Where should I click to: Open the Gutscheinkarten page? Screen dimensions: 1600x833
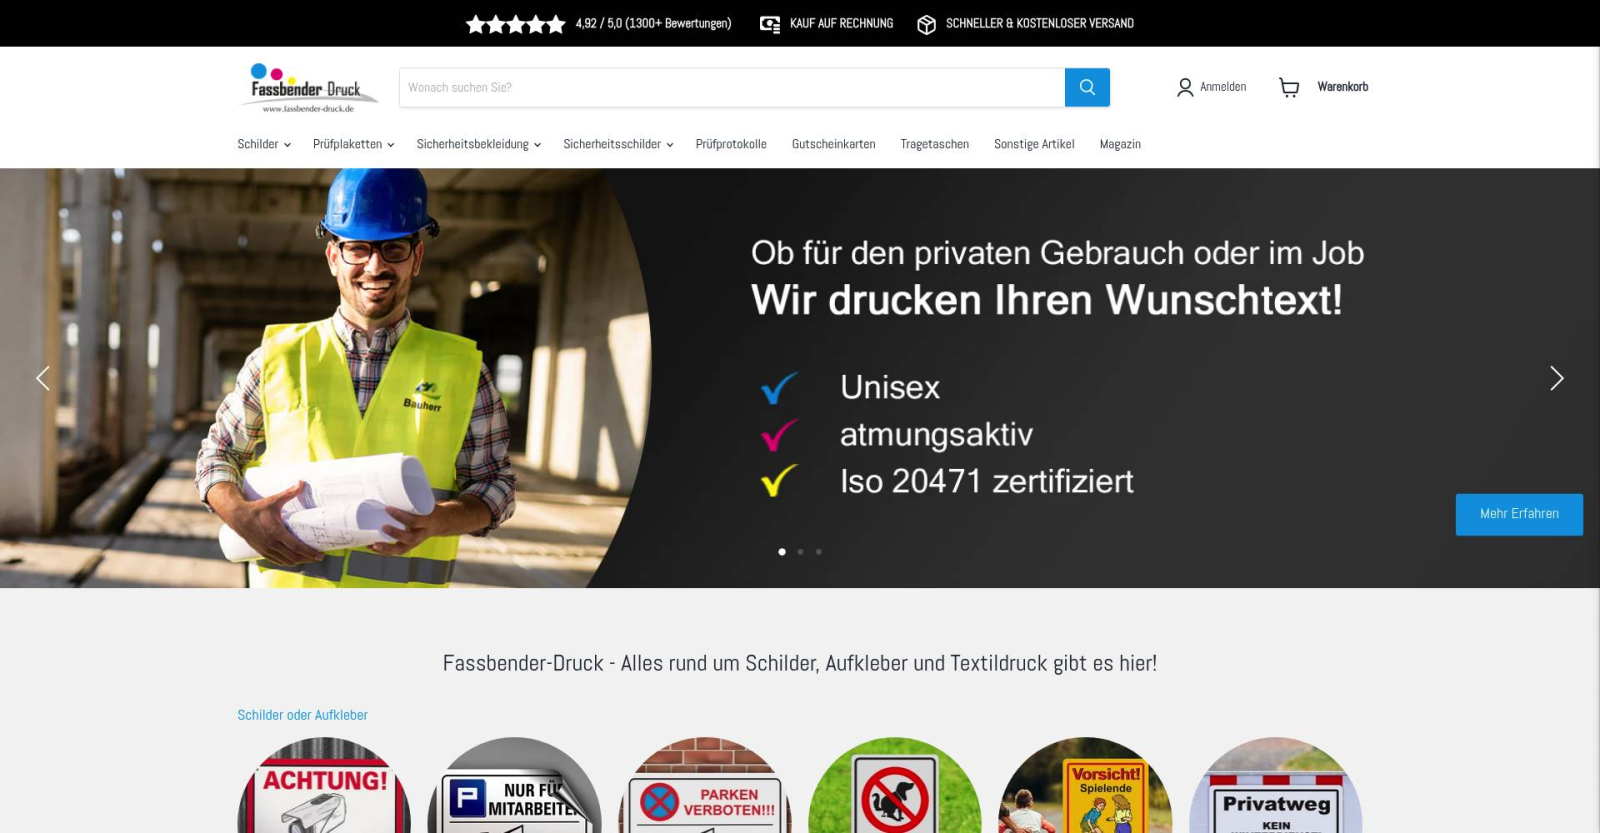point(833,144)
